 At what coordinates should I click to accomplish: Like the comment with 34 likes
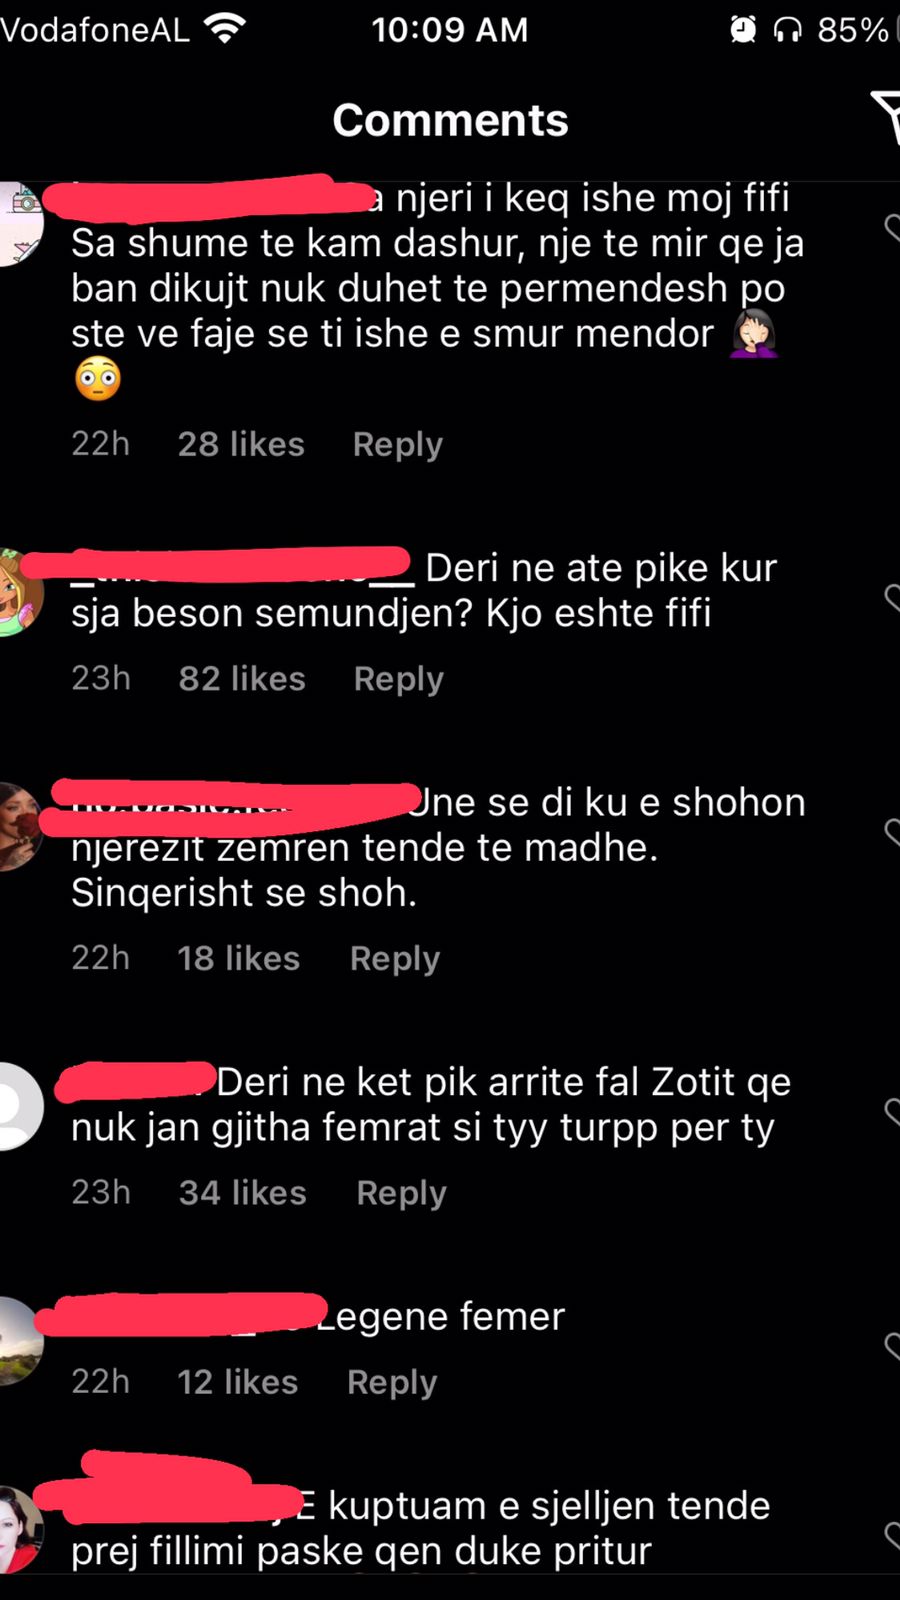coord(892,1112)
